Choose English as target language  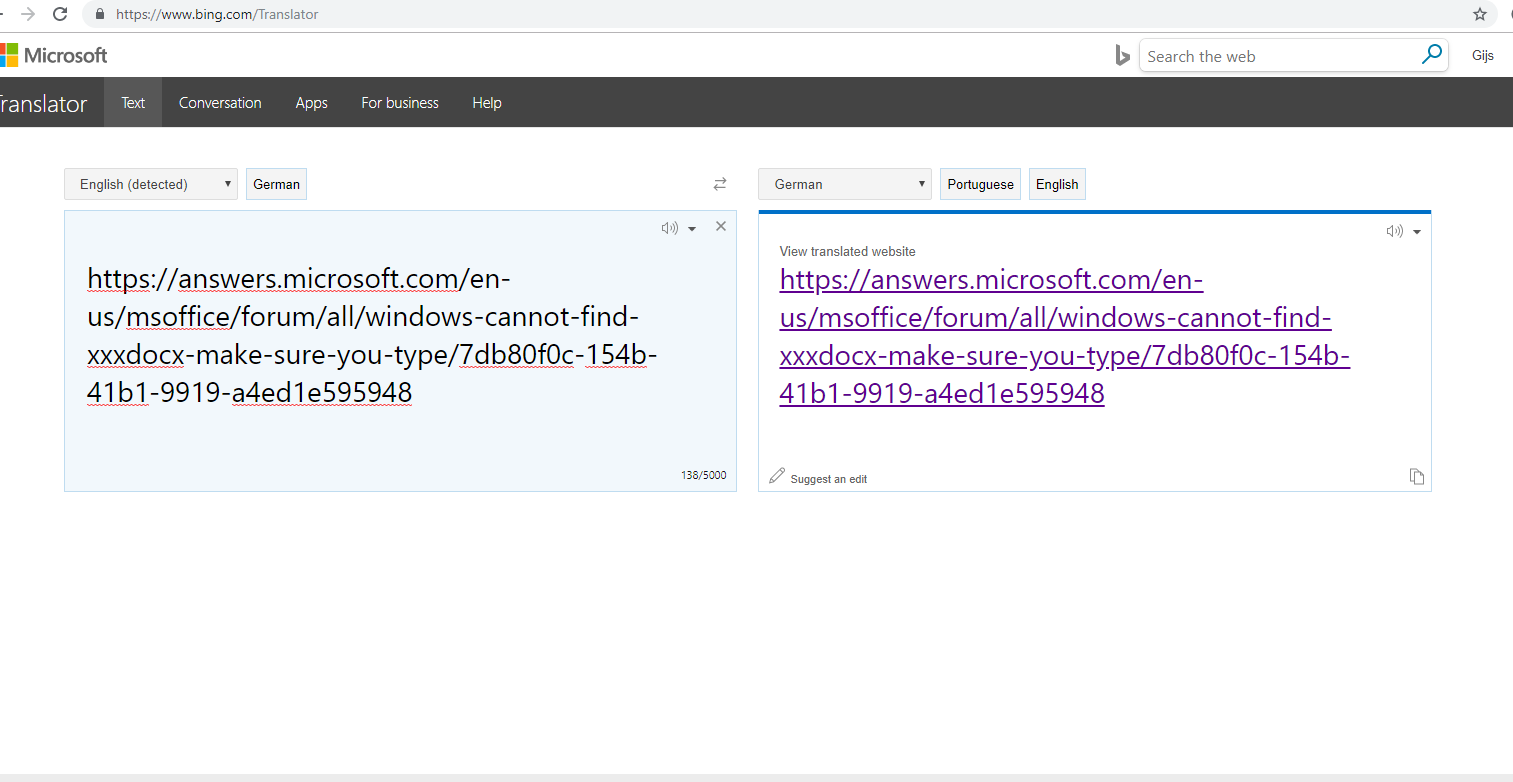coord(1057,184)
